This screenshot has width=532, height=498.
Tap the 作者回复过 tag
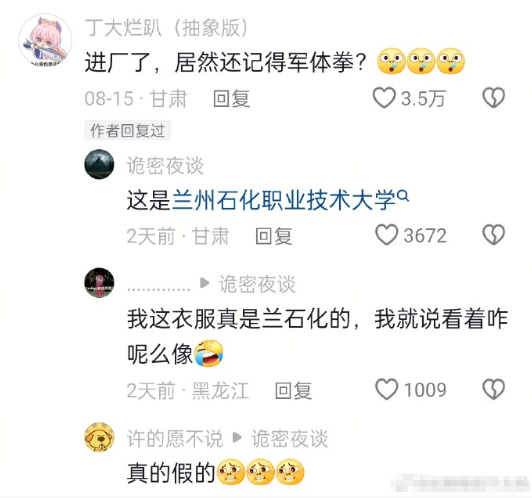click(128, 130)
